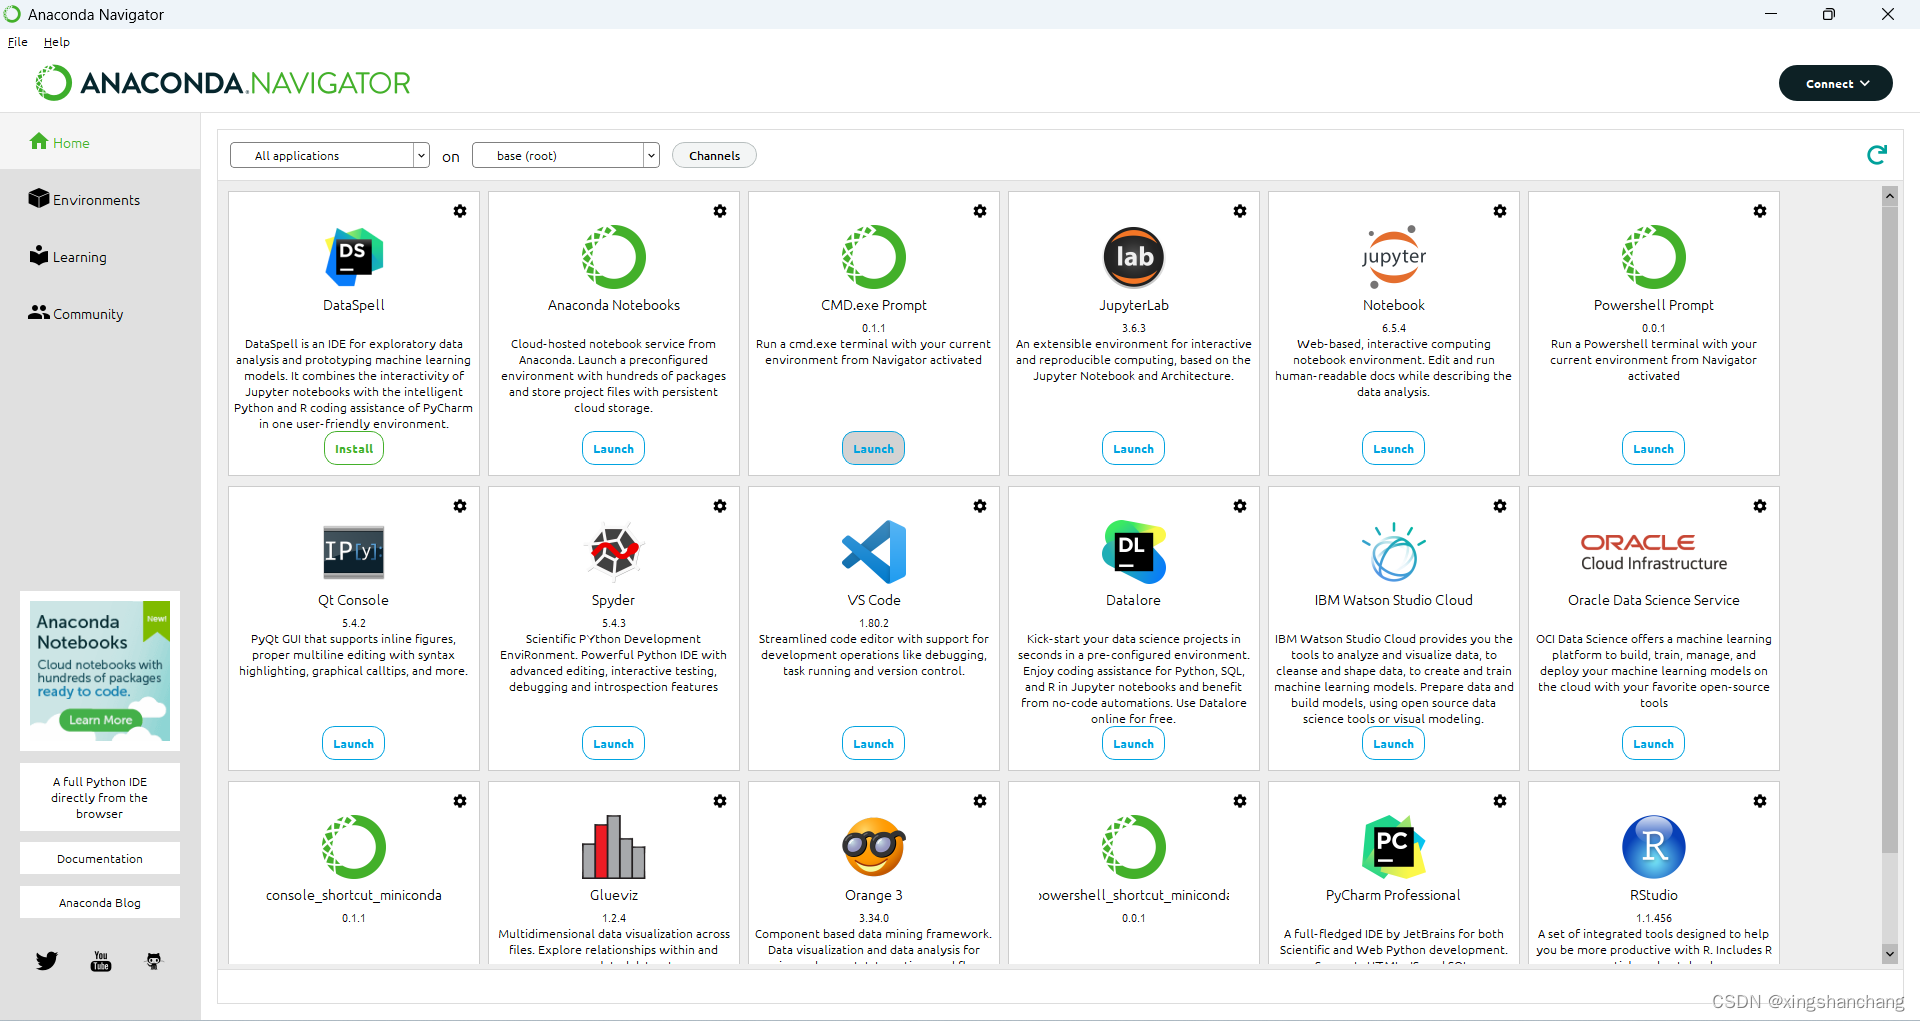Launch Spyder
The image size is (1920, 1021).
[614, 744]
